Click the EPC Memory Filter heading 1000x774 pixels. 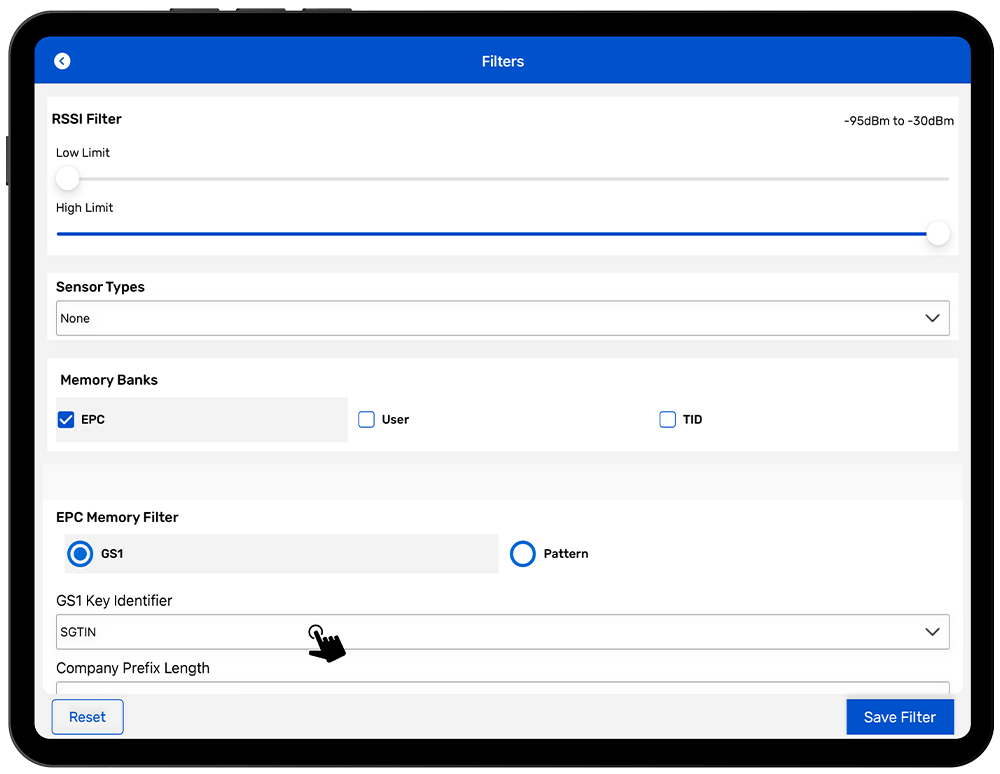click(117, 517)
